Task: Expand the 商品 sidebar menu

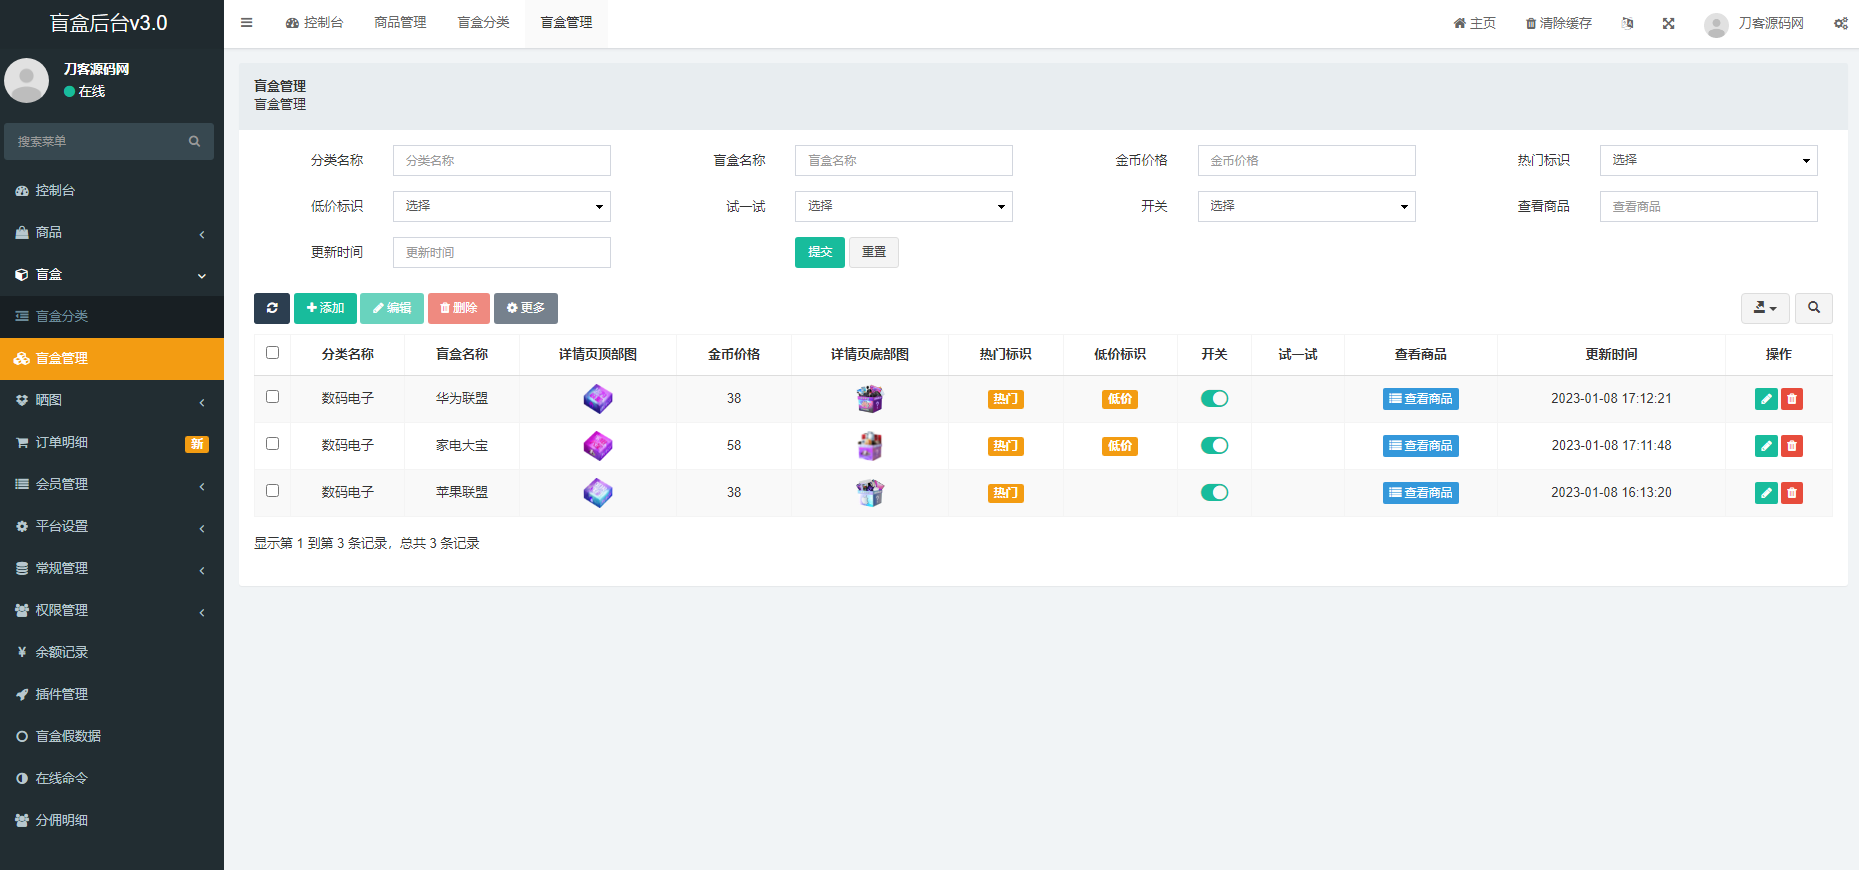Action: (112, 232)
